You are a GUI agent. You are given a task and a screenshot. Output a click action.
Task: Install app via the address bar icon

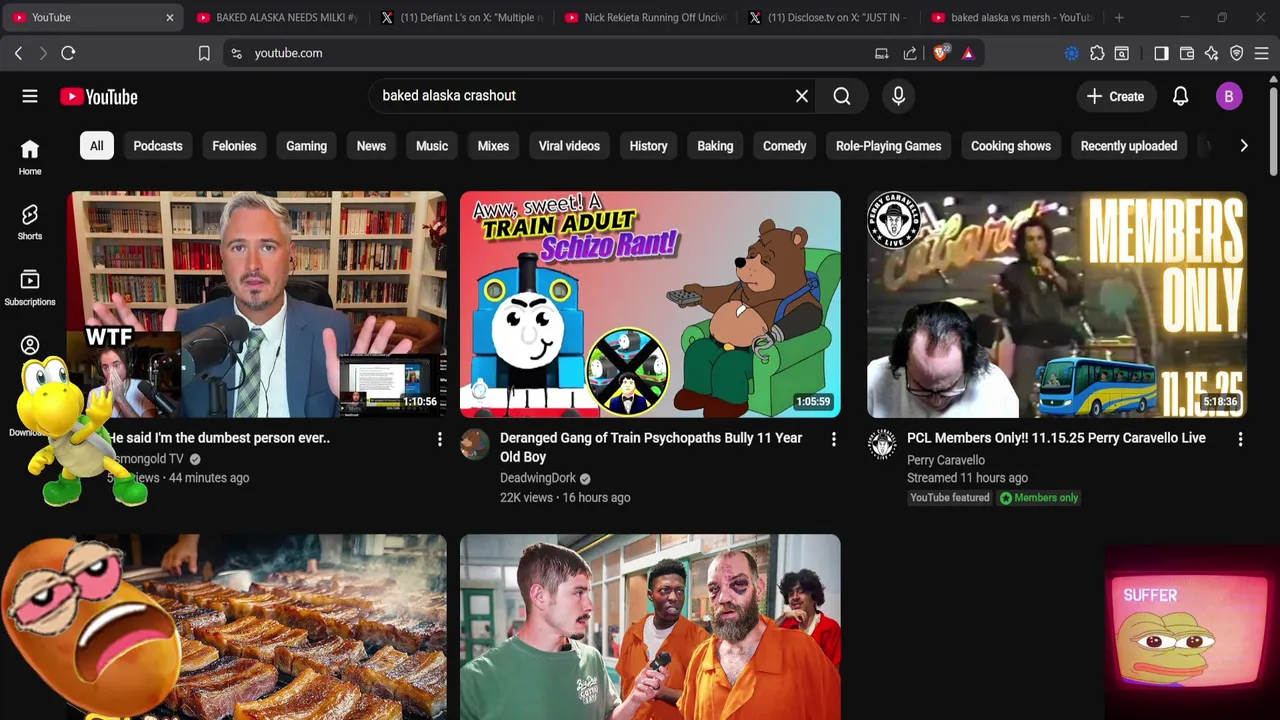881,53
